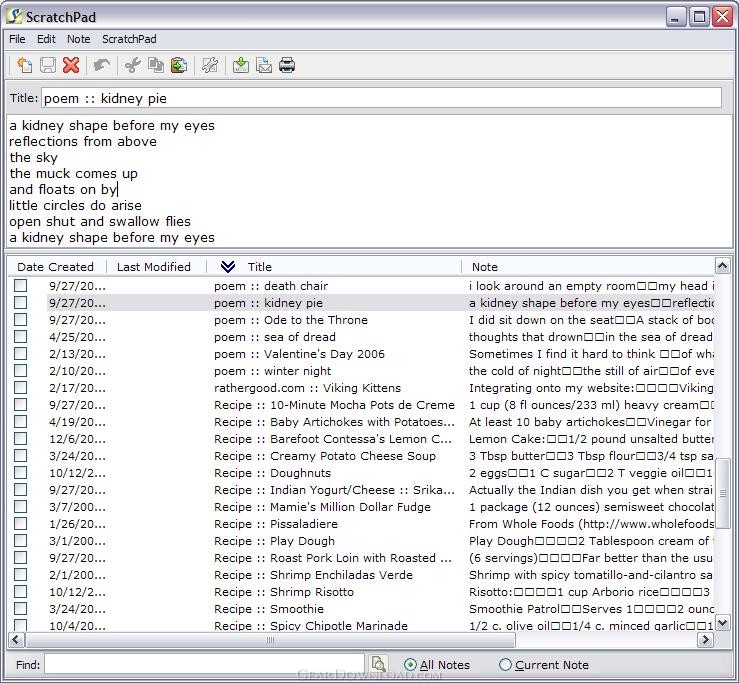
Task: Click the horizontal scrollbar thumb
Action: 270,640
